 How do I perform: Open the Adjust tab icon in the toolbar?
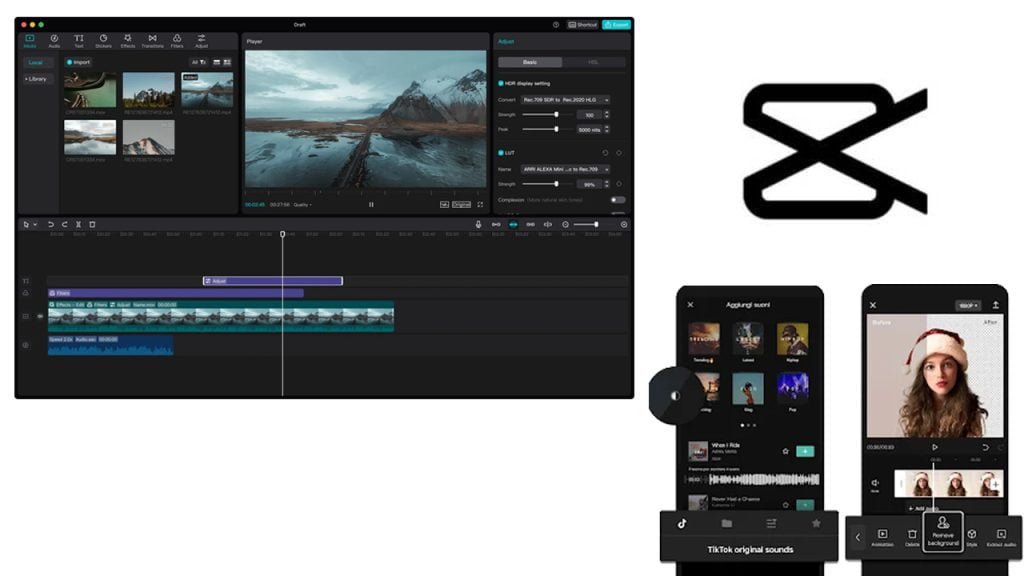(201, 41)
